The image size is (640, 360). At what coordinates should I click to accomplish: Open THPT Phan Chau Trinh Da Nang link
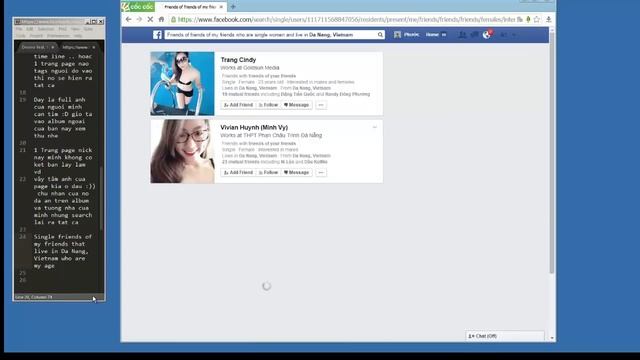pyautogui.click(x=282, y=135)
